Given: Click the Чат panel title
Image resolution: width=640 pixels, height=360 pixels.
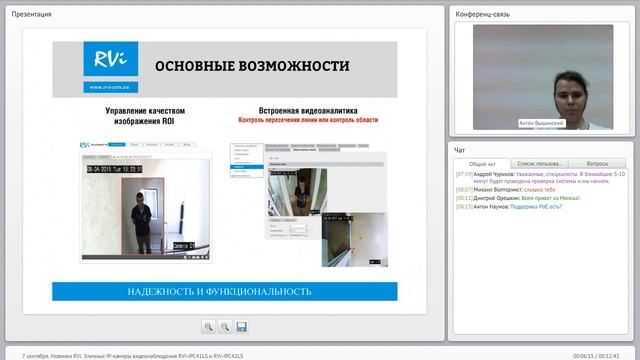Looking at the screenshot, I should point(460,150).
